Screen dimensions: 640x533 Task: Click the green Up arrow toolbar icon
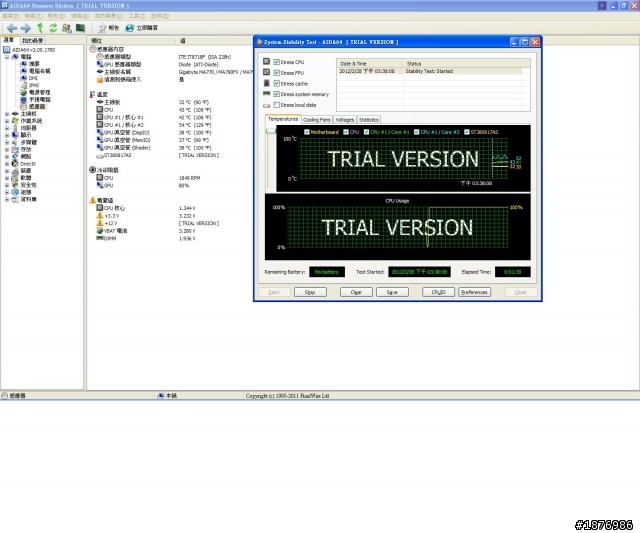pyautogui.click(x=40, y=28)
